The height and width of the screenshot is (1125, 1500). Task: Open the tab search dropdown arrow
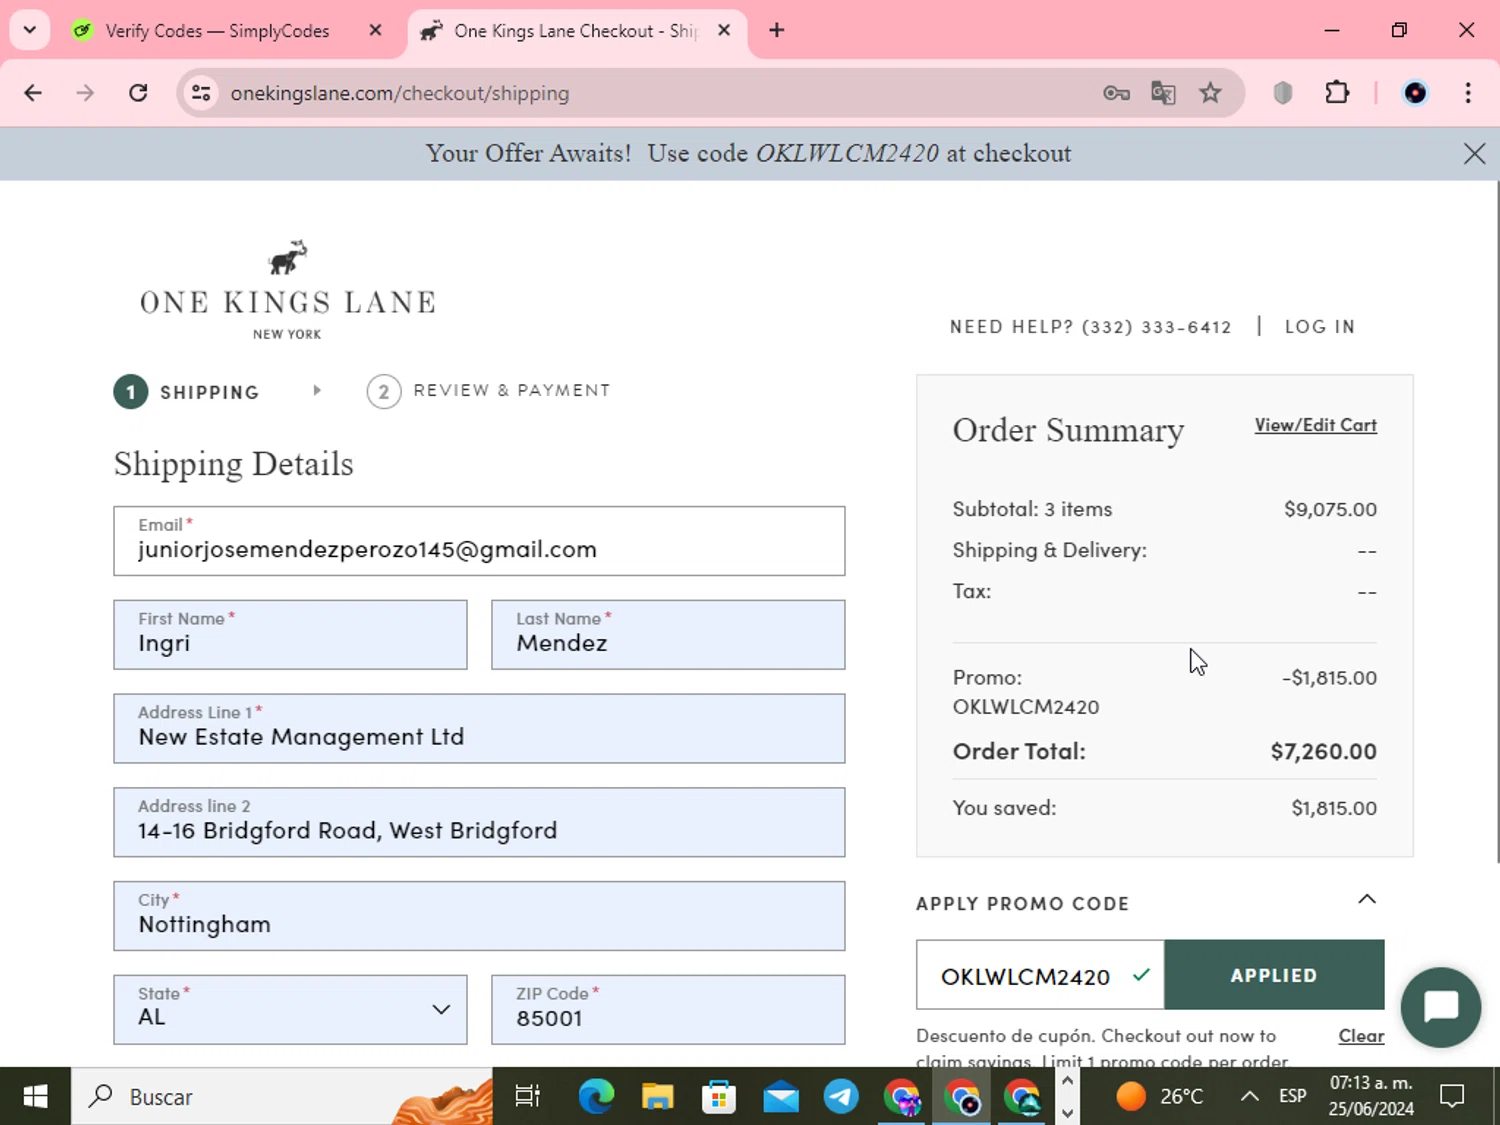click(x=29, y=30)
